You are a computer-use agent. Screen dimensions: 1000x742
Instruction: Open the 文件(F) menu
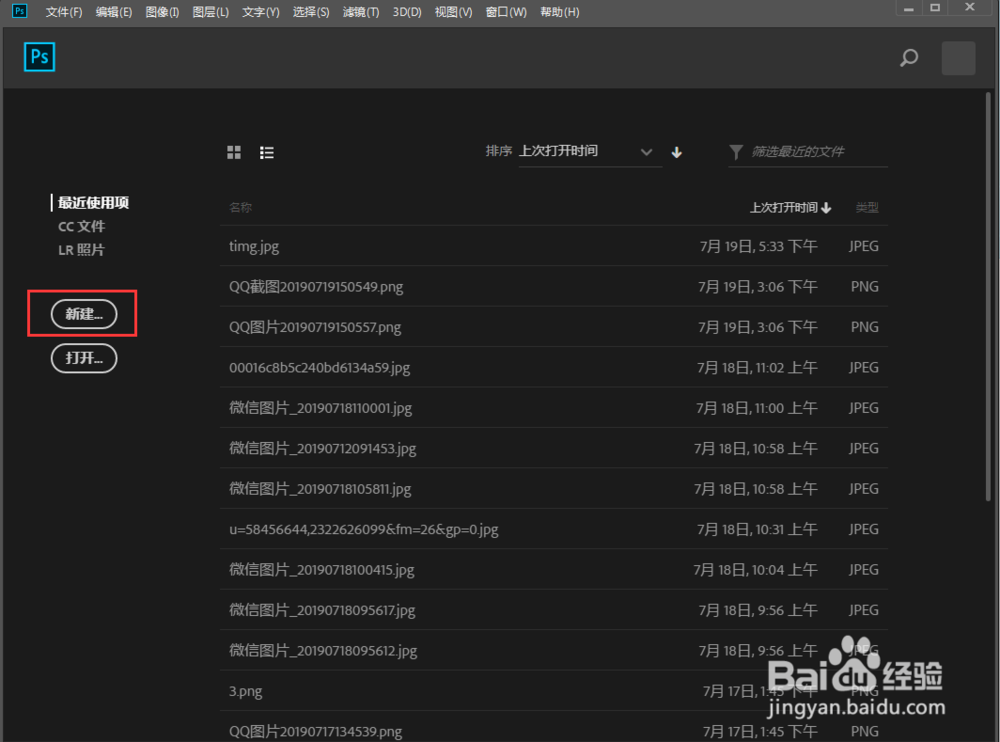coord(64,12)
